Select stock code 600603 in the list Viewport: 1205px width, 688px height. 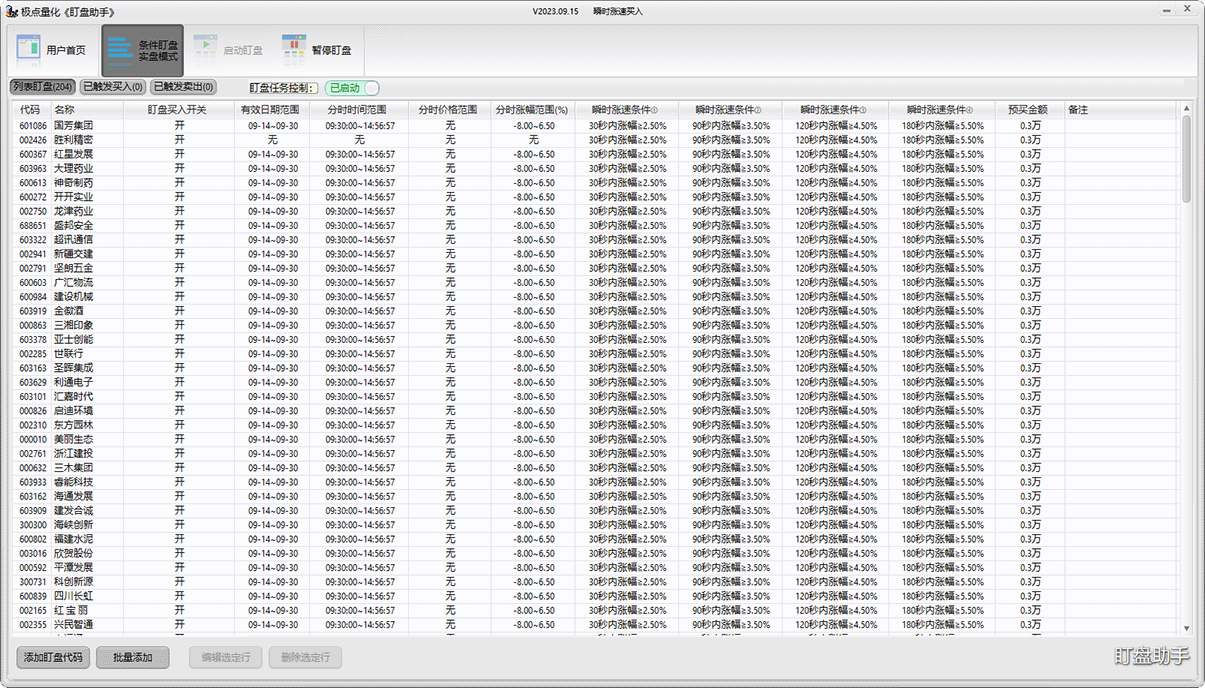click(33, 283)
